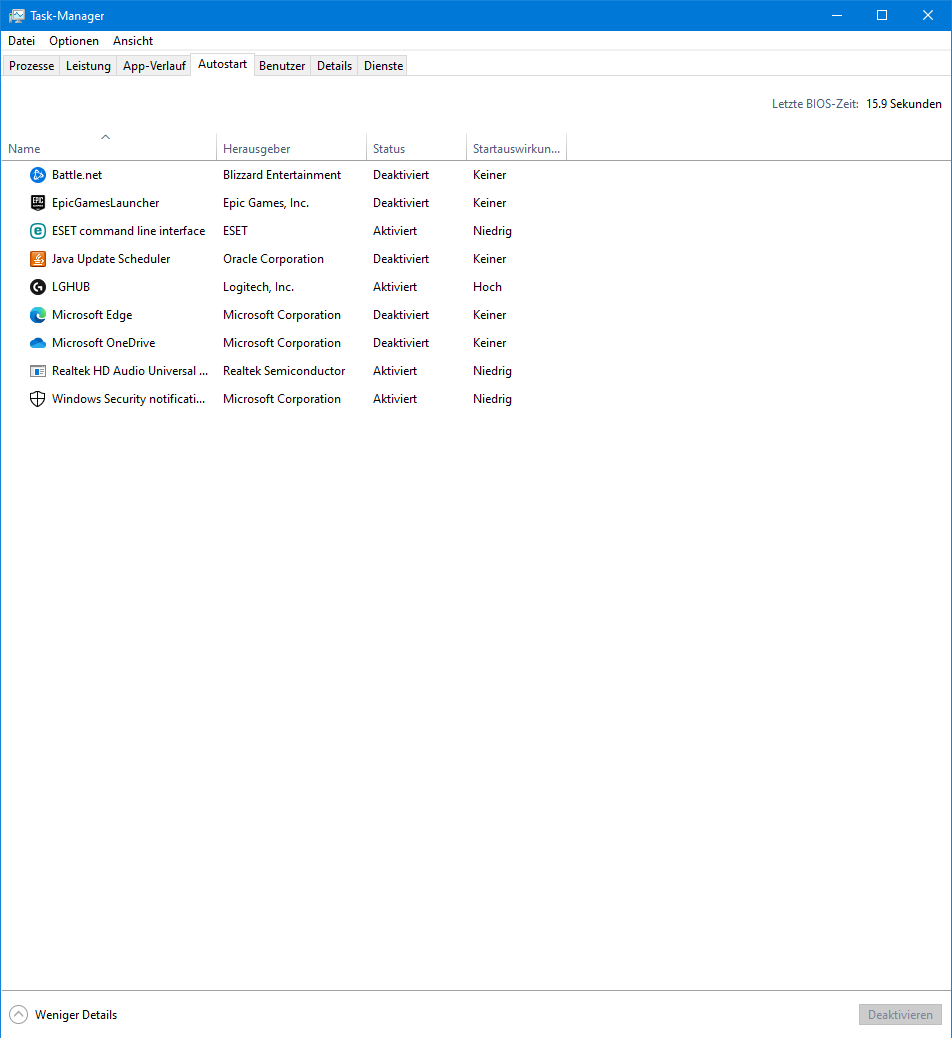Image resolution: width=952 pixels, height=1038 pixels.
Task: Click the Realtek HD Audio icon
Action: 38,371
